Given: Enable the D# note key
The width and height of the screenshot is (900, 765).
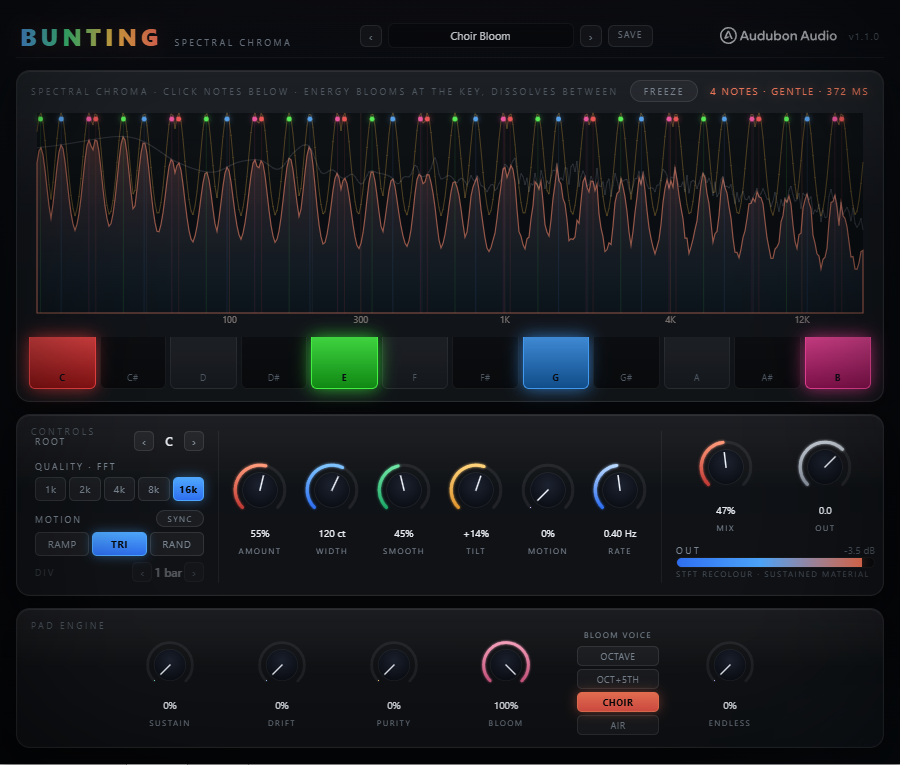Looking at the screenshot, I should 274,363.
